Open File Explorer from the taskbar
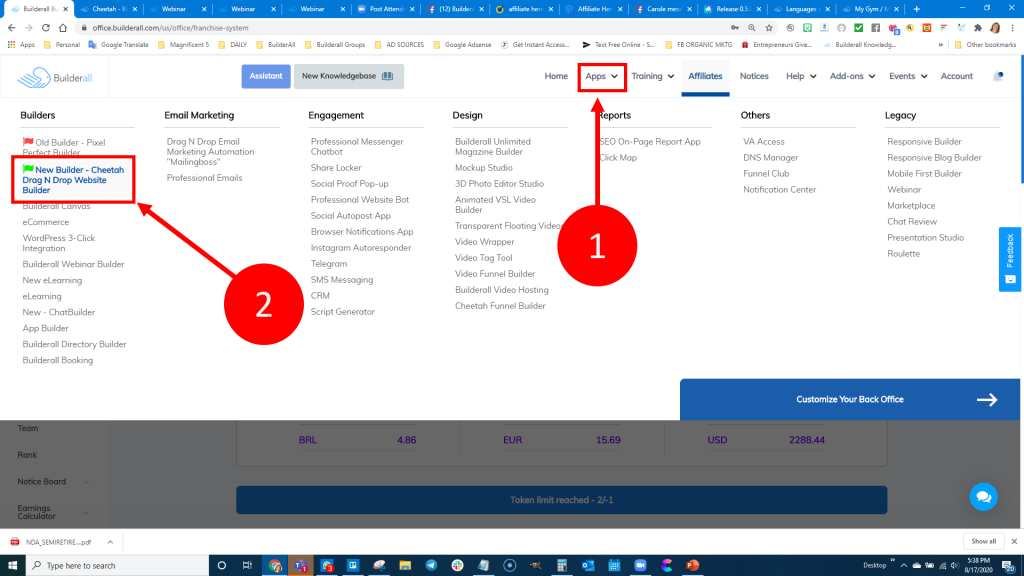 405,566
